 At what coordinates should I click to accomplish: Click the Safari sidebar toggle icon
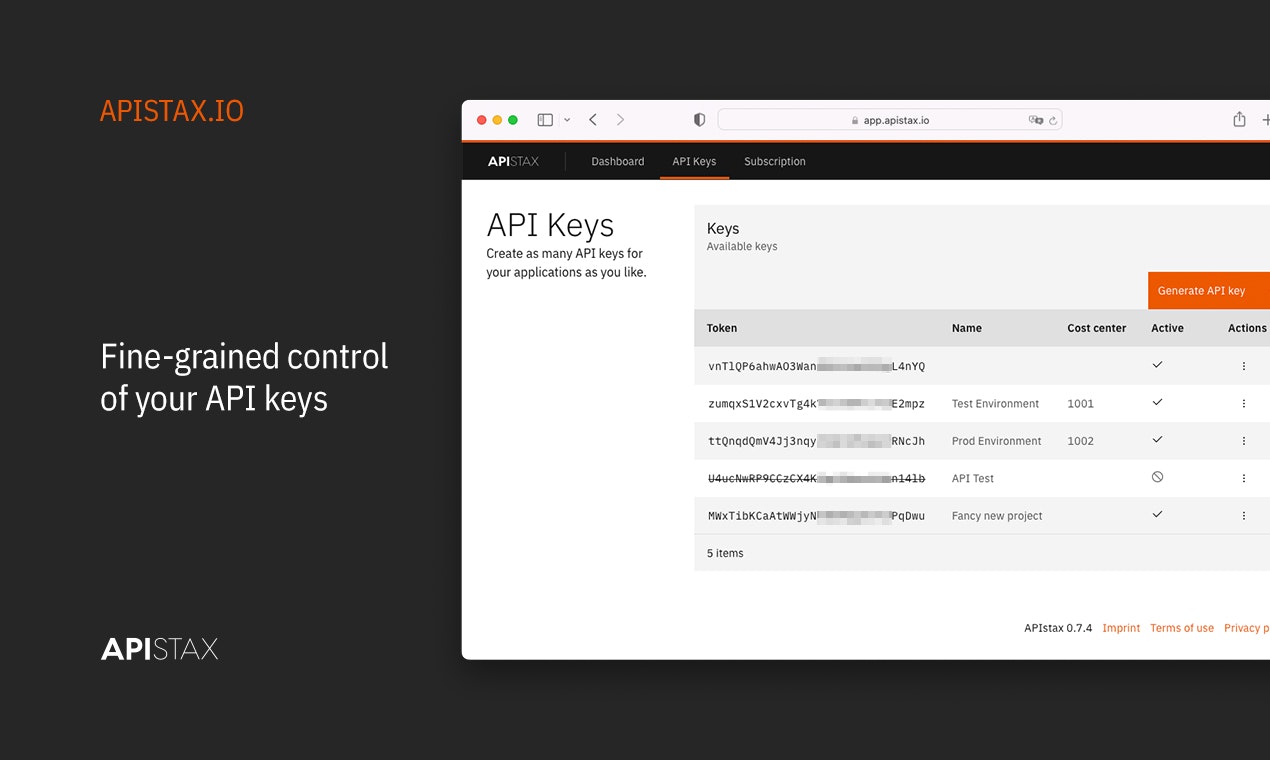coord(545,120)
